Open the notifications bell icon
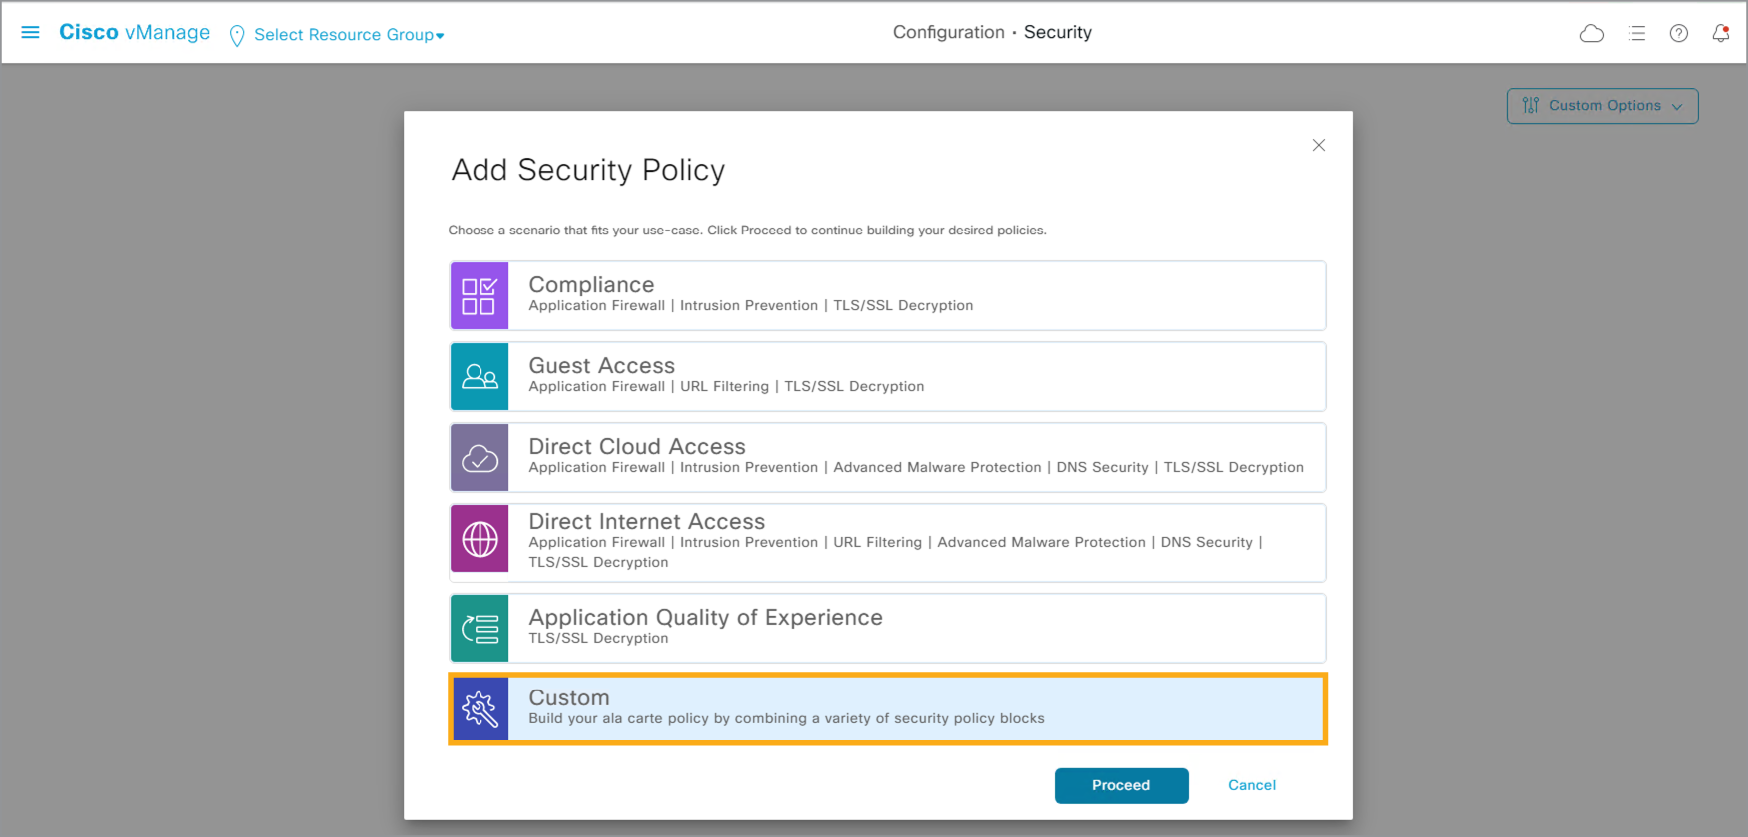This screenshot has height=837, width=1748. pos(1721,33)
